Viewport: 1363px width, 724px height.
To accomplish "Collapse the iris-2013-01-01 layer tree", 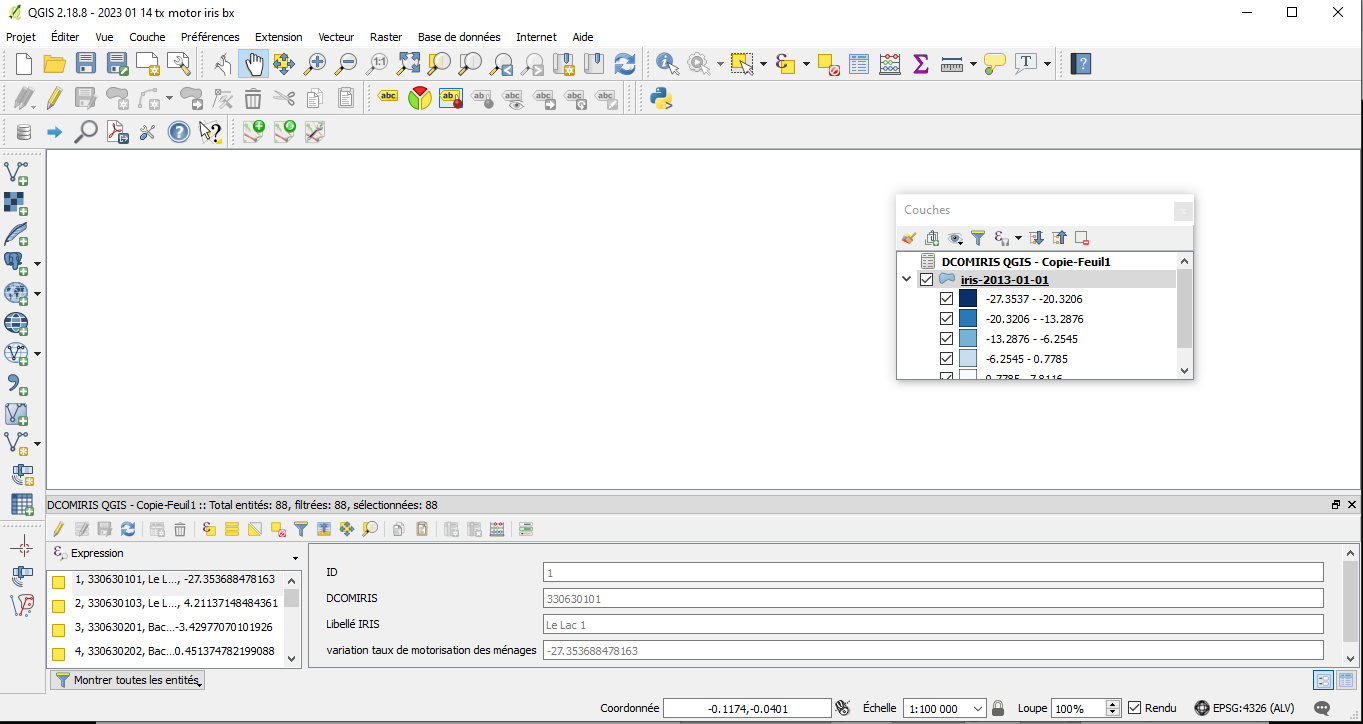I will 907,280.
